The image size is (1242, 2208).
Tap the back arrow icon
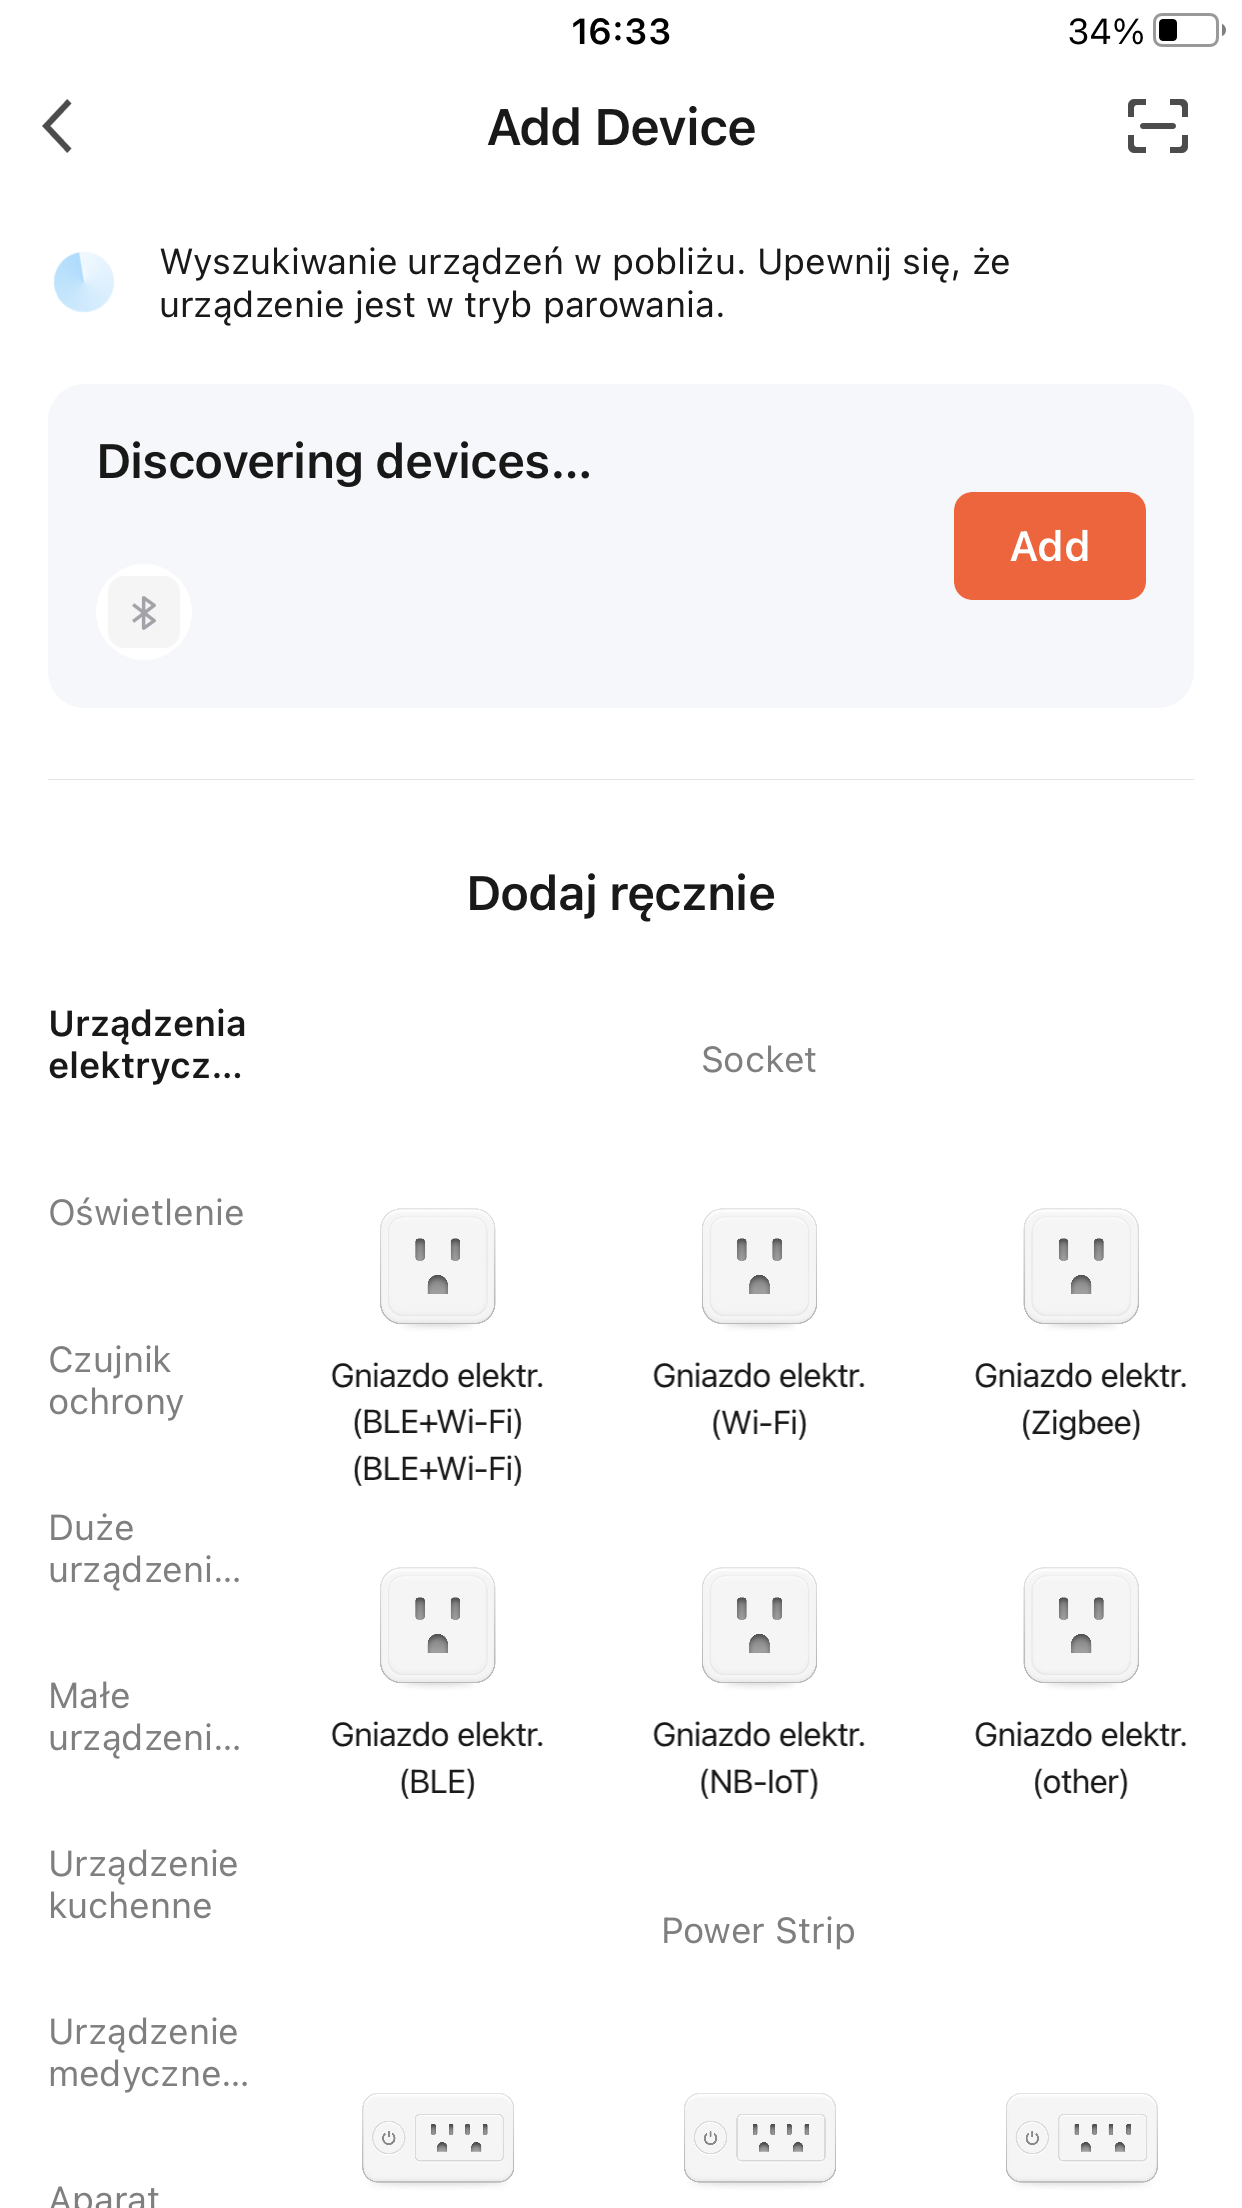pyautogui.click(x=58, y=127)
